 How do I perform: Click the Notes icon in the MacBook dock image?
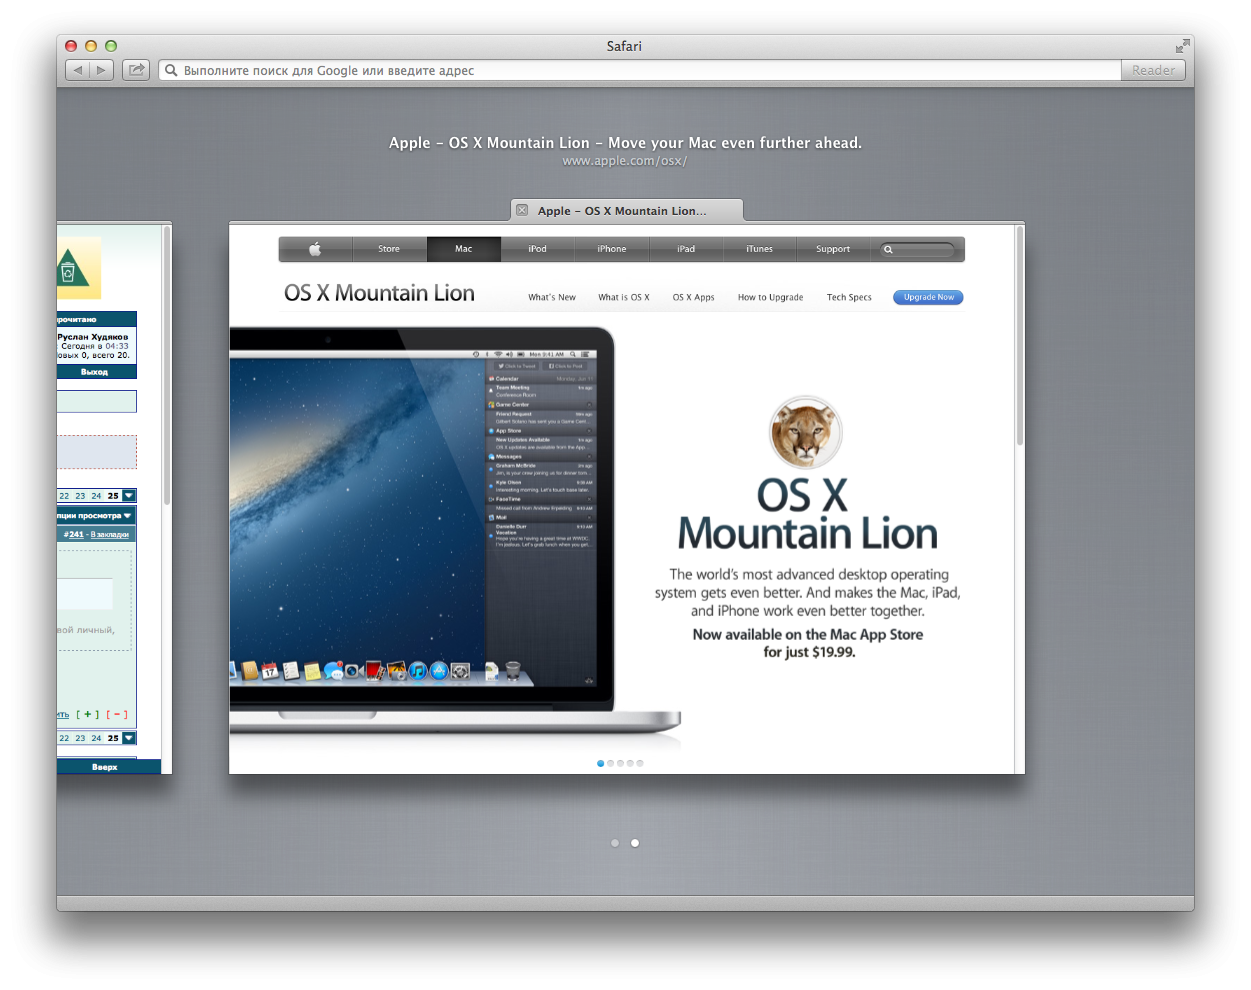[312, 672]
